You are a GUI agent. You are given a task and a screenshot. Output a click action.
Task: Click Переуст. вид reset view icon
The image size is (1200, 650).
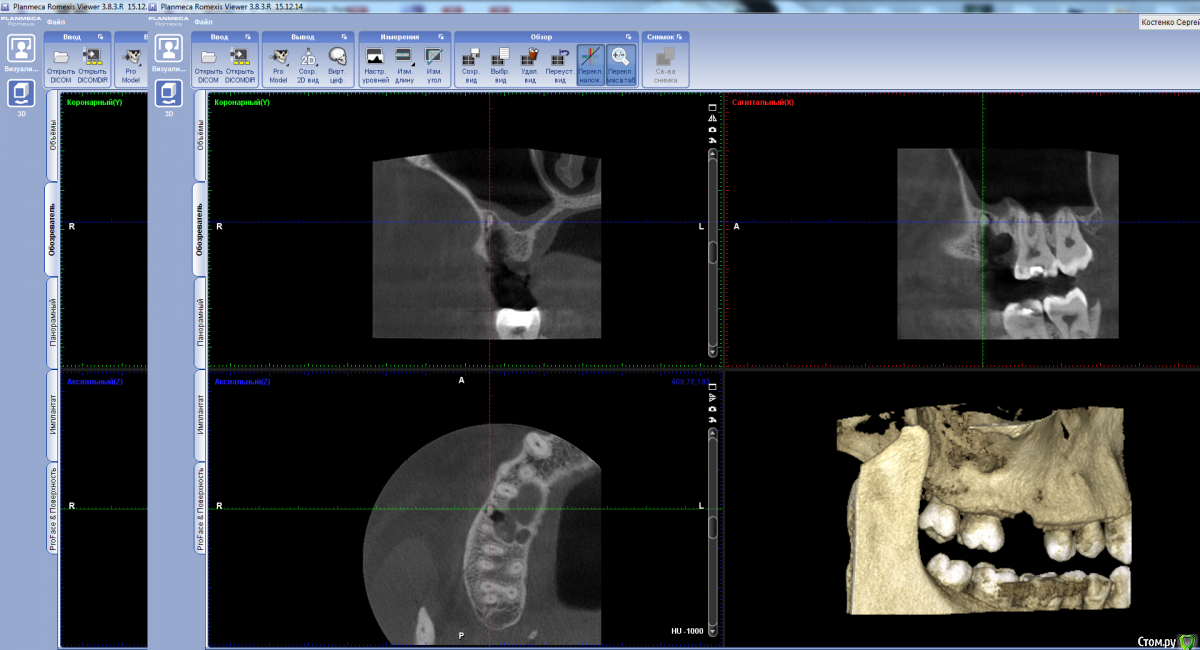[x=559, y=62]
